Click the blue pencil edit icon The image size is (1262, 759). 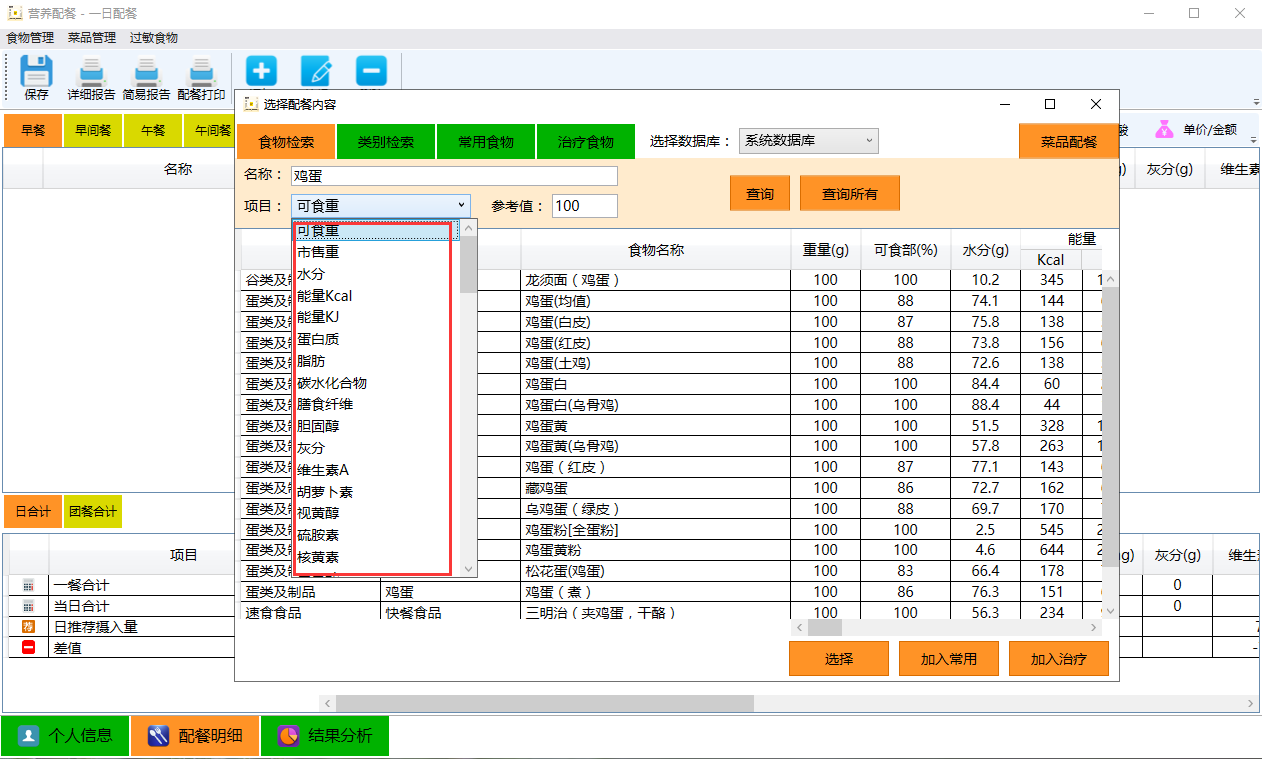click(x=316, y=71)
